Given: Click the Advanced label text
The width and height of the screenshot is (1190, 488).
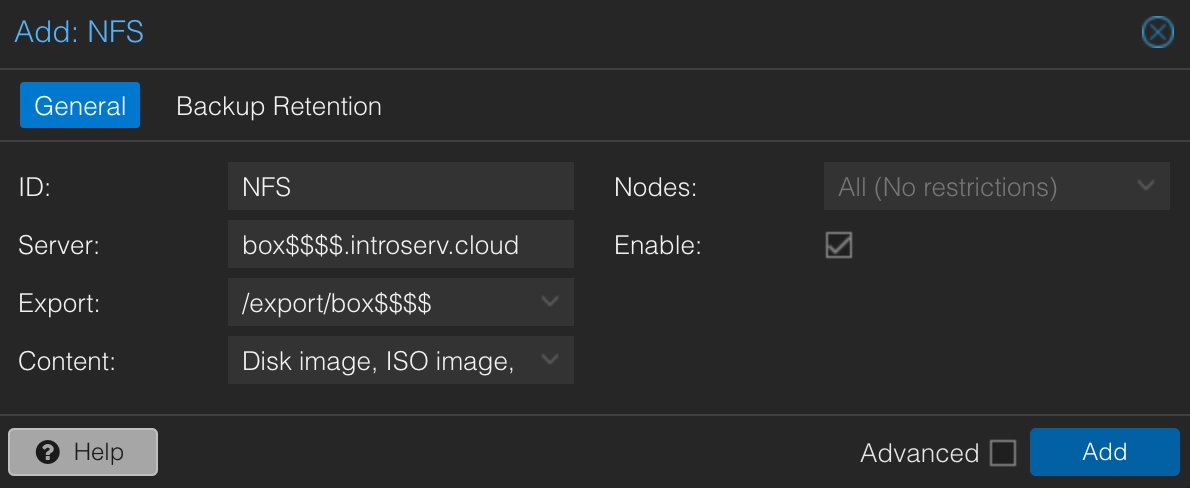Looking at the screenshot, I should (919, 453).
